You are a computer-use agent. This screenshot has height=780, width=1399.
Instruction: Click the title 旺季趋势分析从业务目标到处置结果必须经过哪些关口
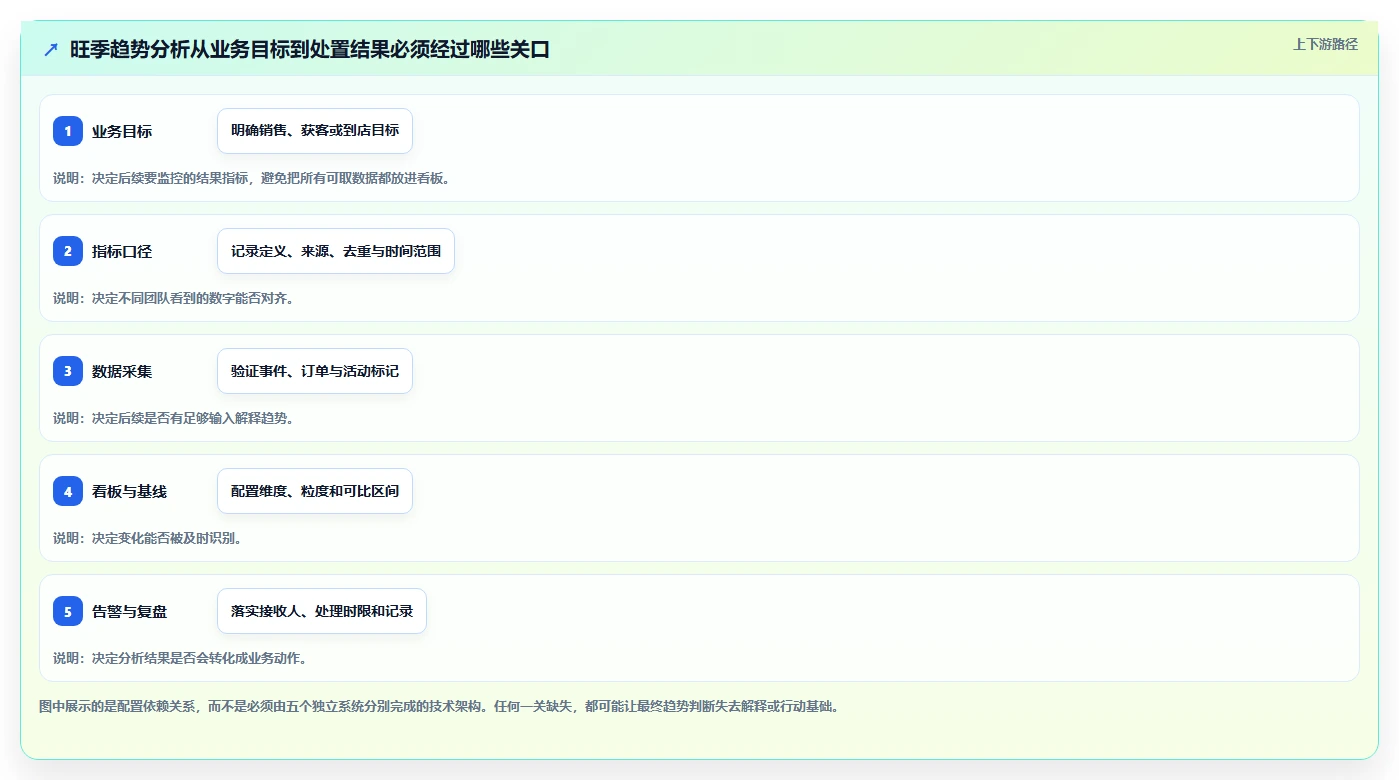point(310,50)
